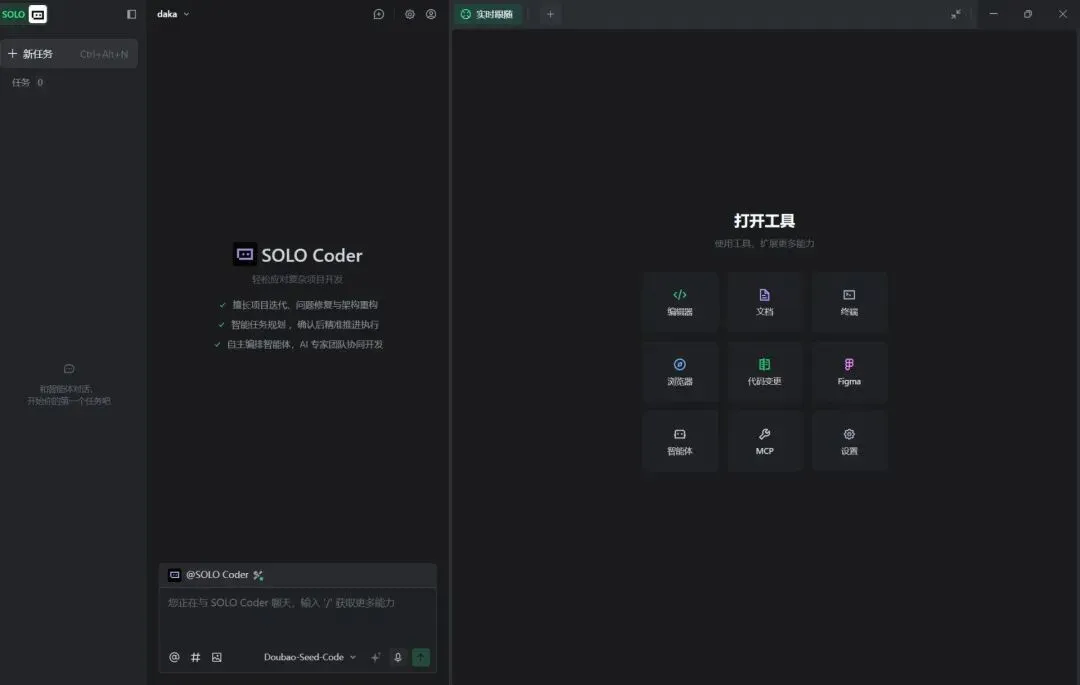Click the sparkle prompt enhance icon
1080x685 pixels.
375,657
